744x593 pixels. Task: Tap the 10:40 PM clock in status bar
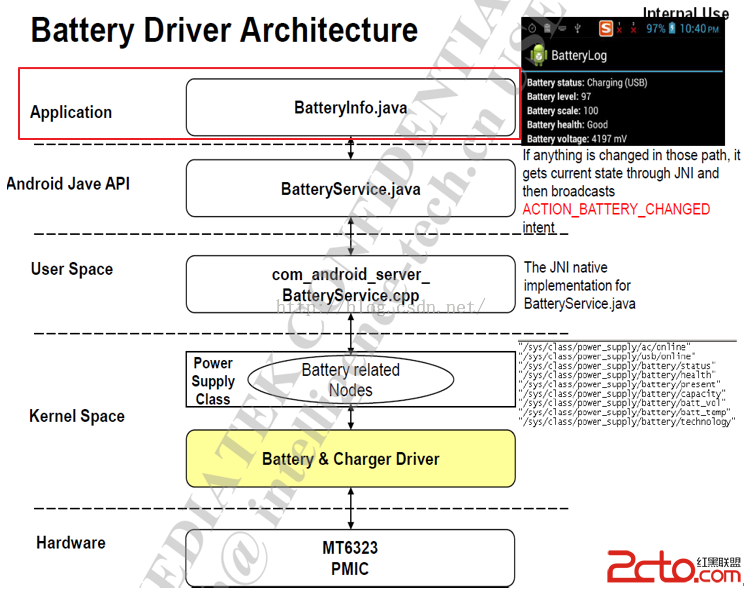(x=699, y=29)
